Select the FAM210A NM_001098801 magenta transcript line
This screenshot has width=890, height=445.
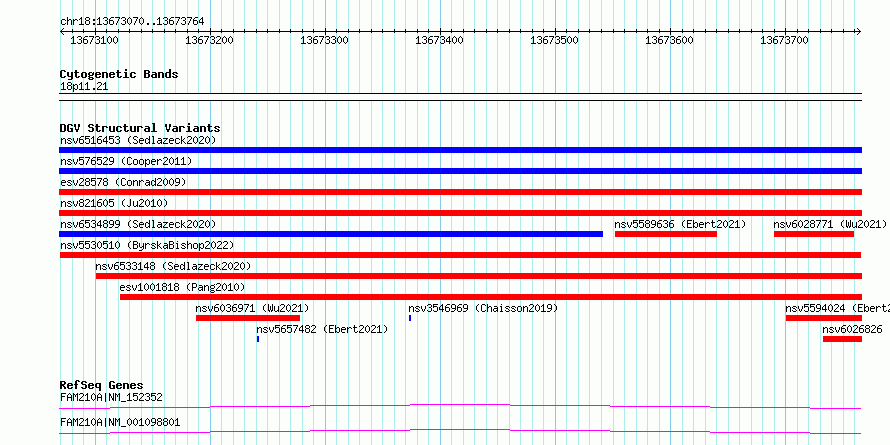click(x=460, y=432)
